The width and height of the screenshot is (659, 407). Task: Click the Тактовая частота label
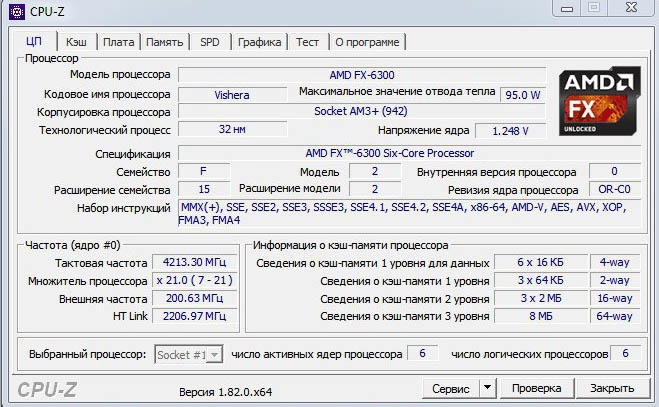click(101, 263)
